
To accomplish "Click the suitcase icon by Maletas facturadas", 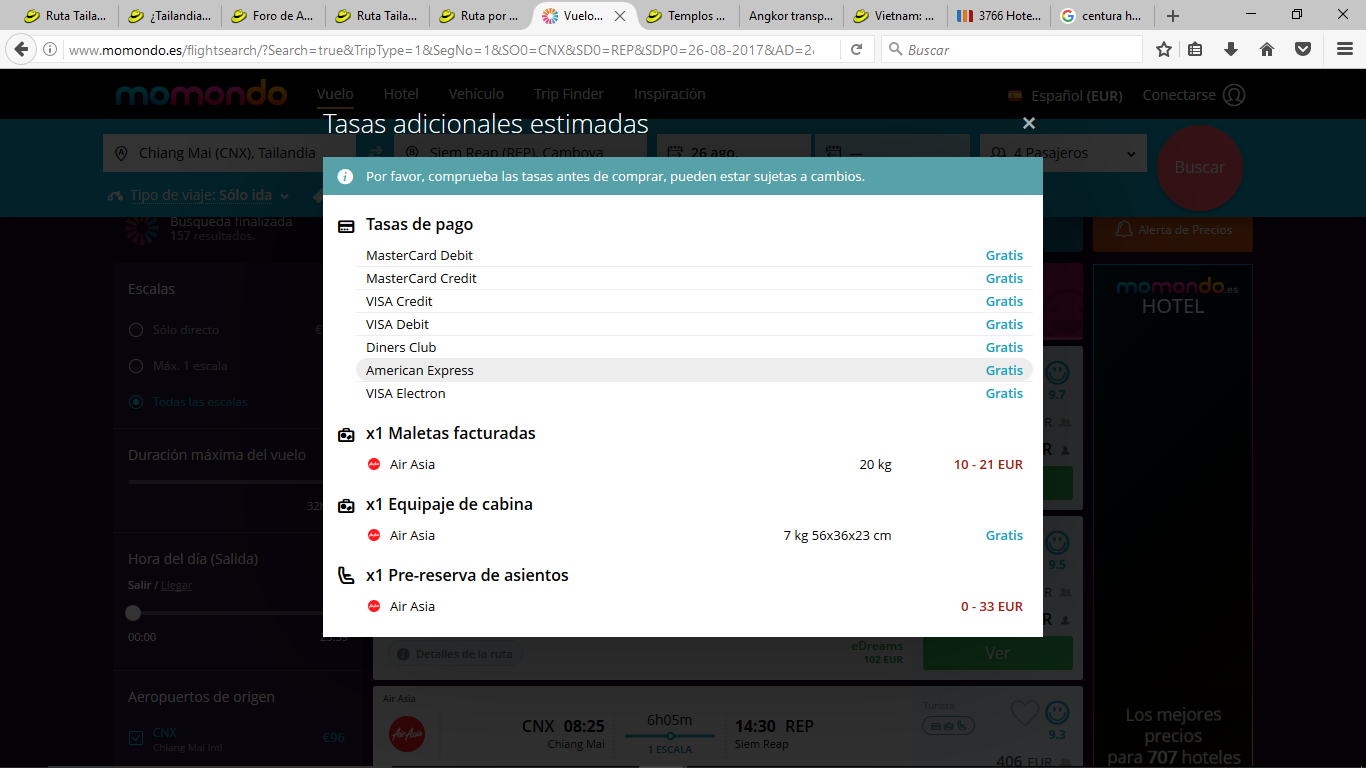I will point(346,435).
